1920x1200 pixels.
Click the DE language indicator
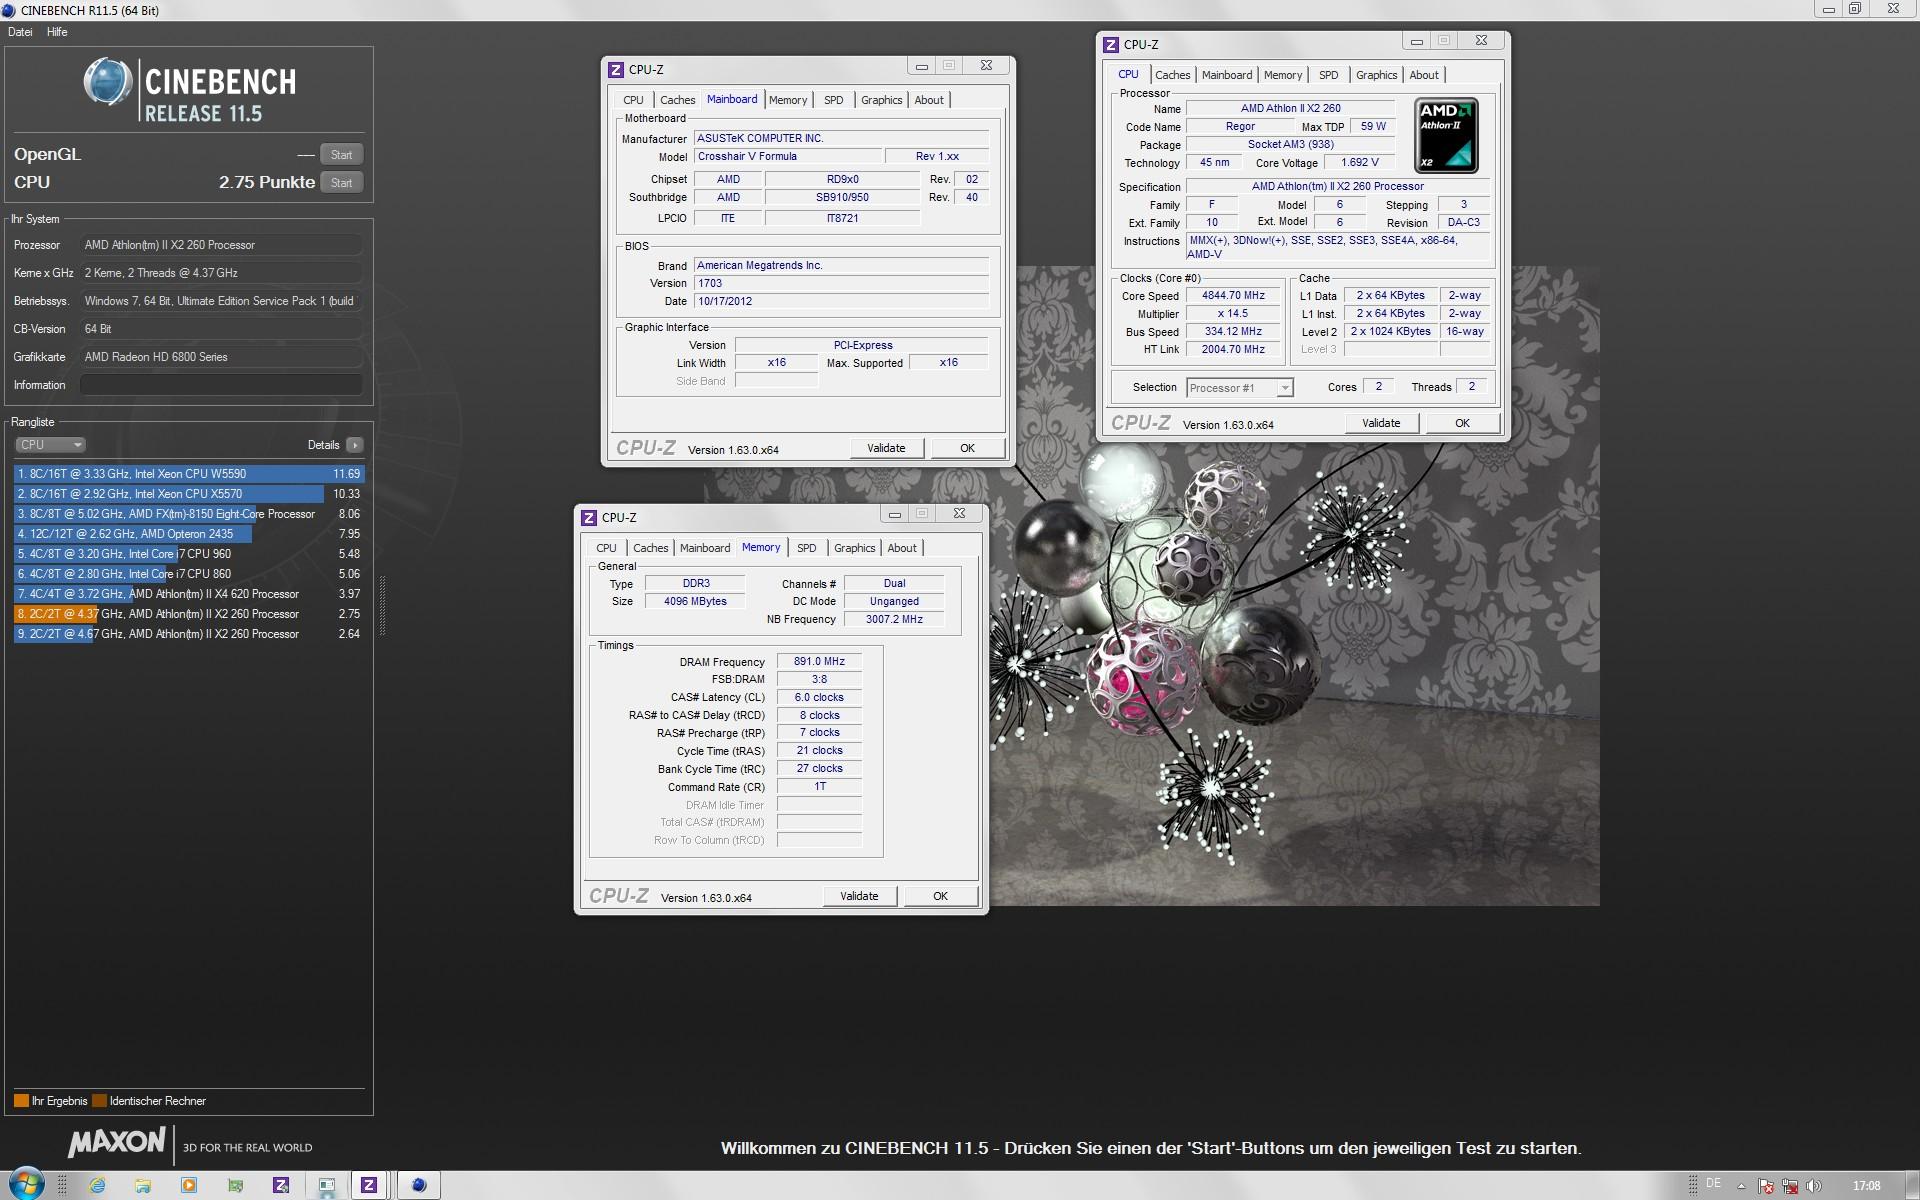point(1714,1184)
